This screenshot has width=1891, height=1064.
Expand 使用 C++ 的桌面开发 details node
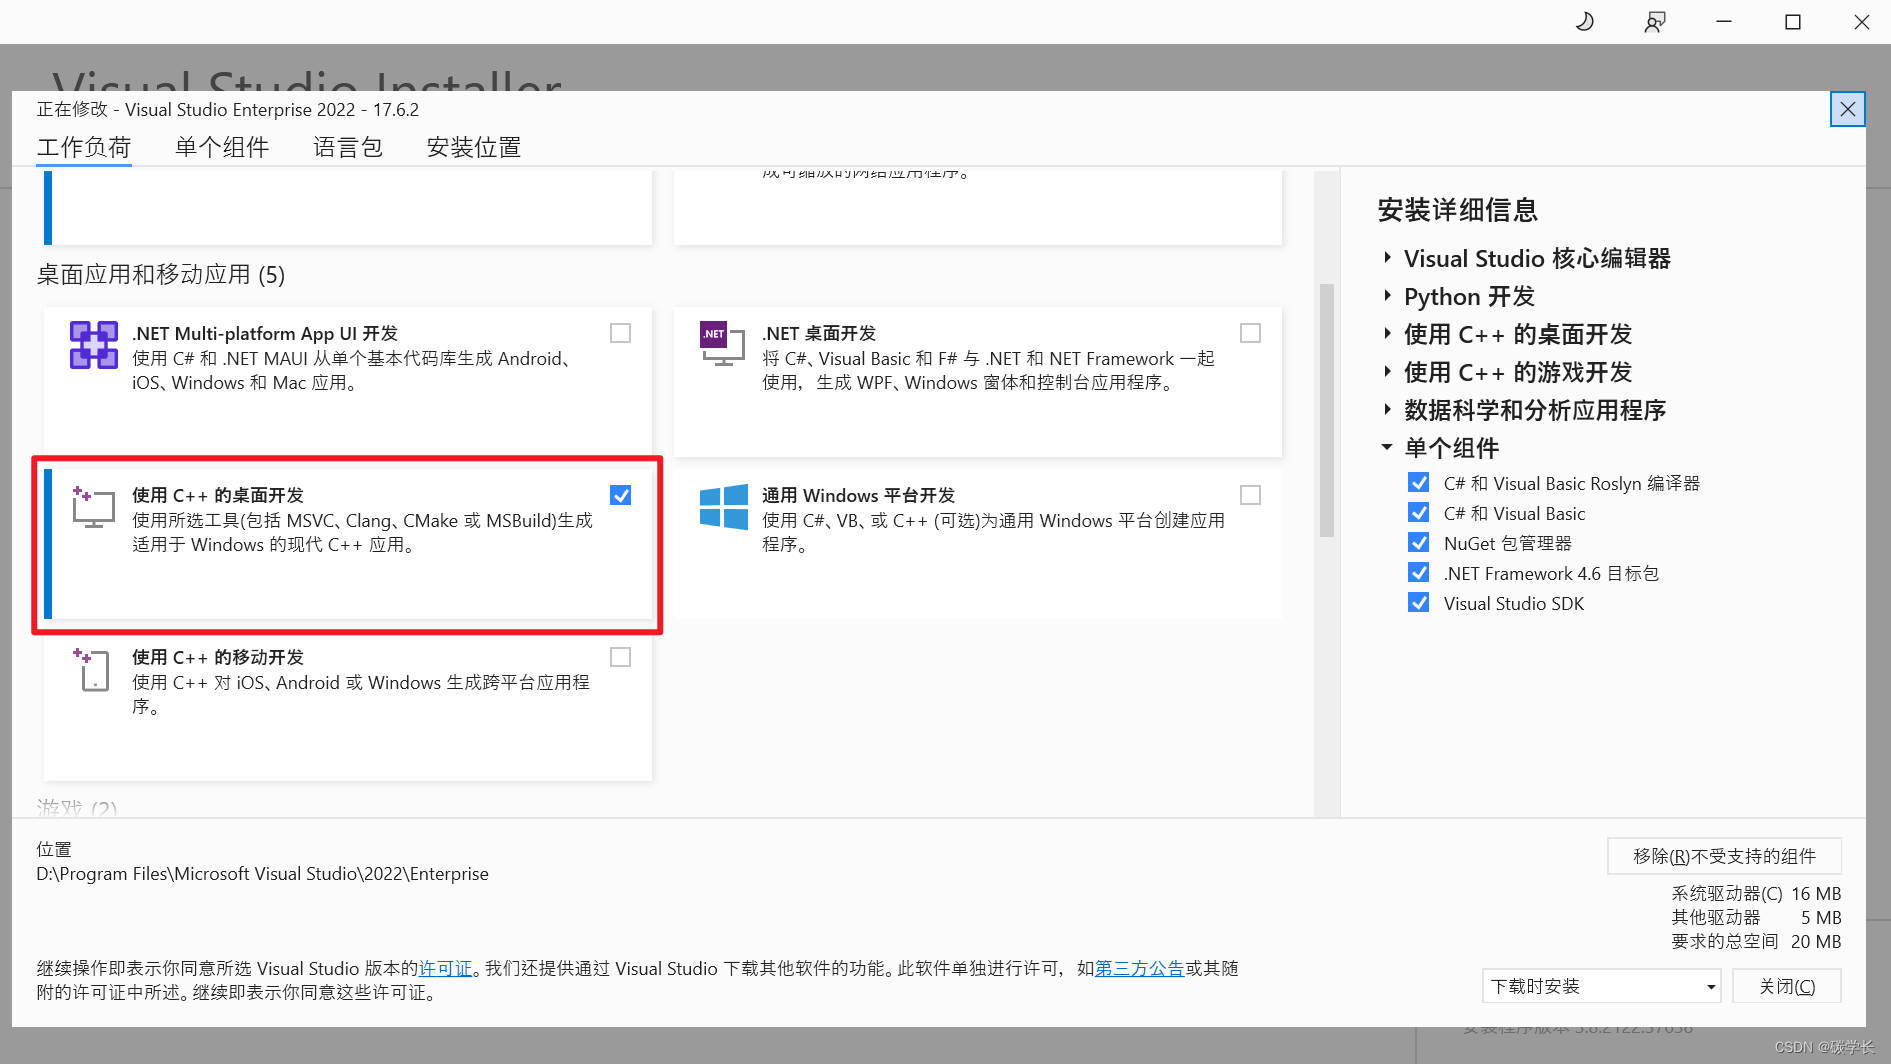(x=1387, y=334)
